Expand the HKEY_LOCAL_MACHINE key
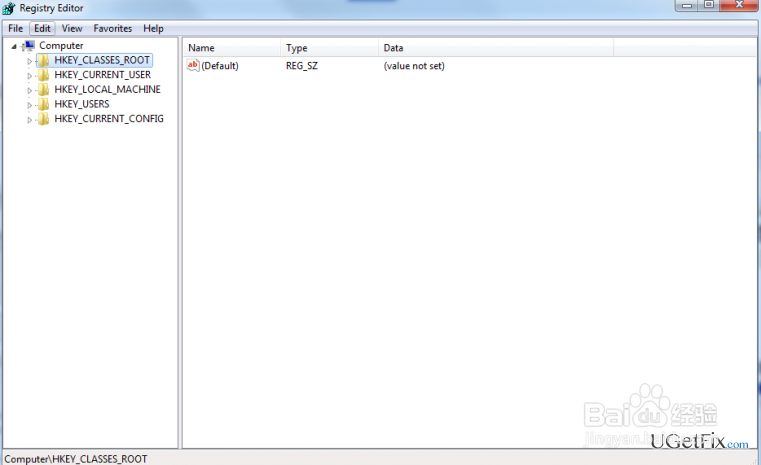761x465 pixels. 29,90
